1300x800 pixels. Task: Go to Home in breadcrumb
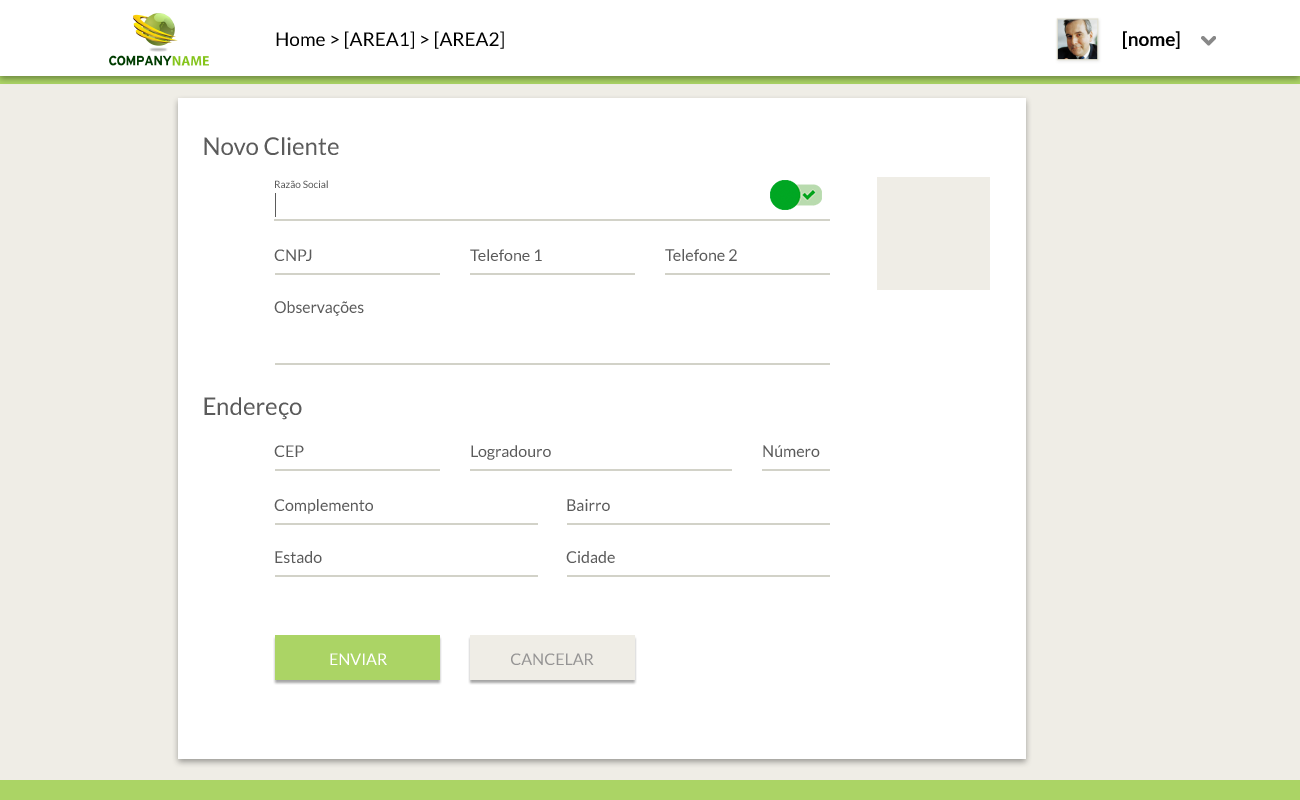(299, 39)
